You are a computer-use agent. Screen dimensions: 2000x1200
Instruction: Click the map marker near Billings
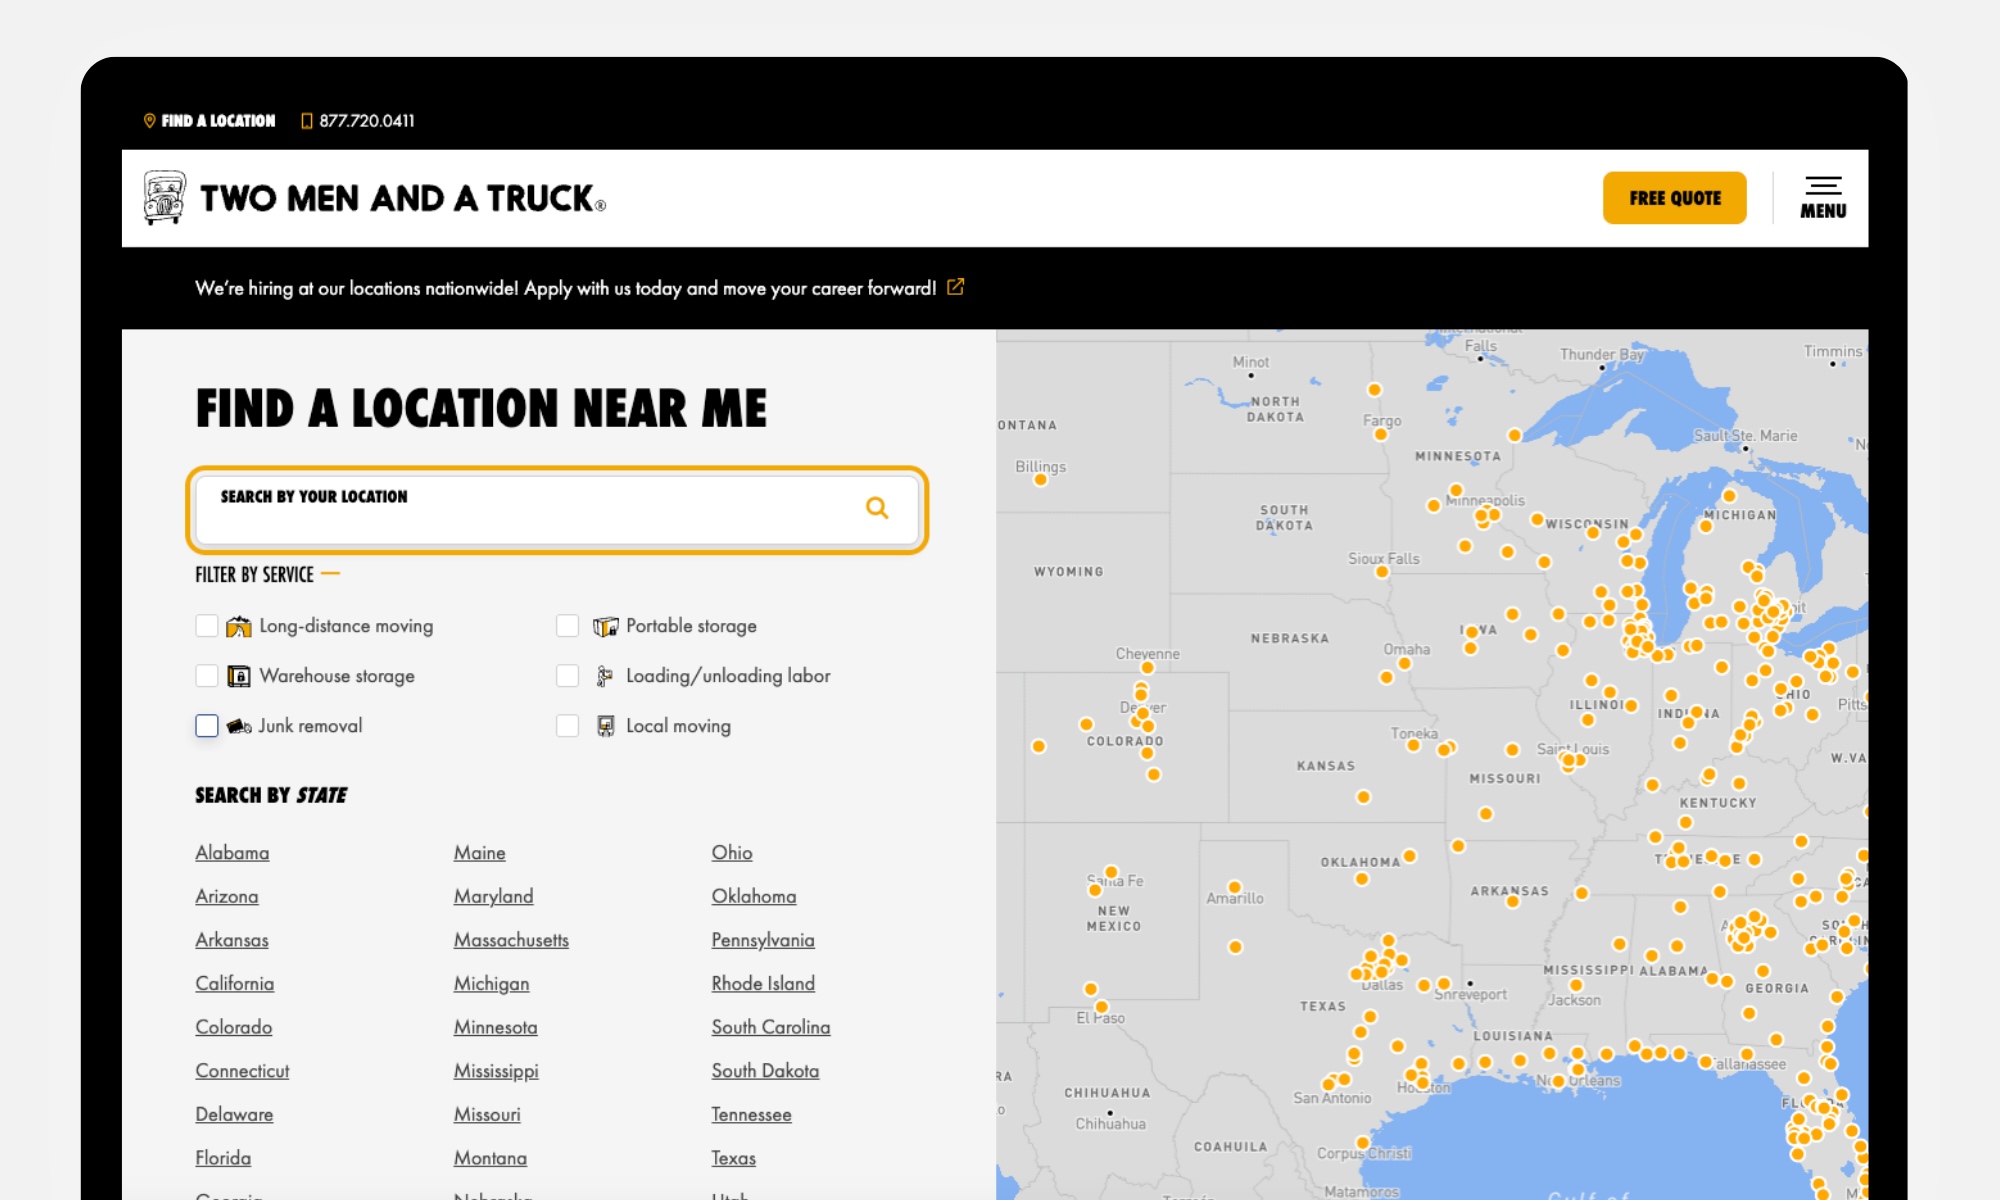tap(1041, 480)
